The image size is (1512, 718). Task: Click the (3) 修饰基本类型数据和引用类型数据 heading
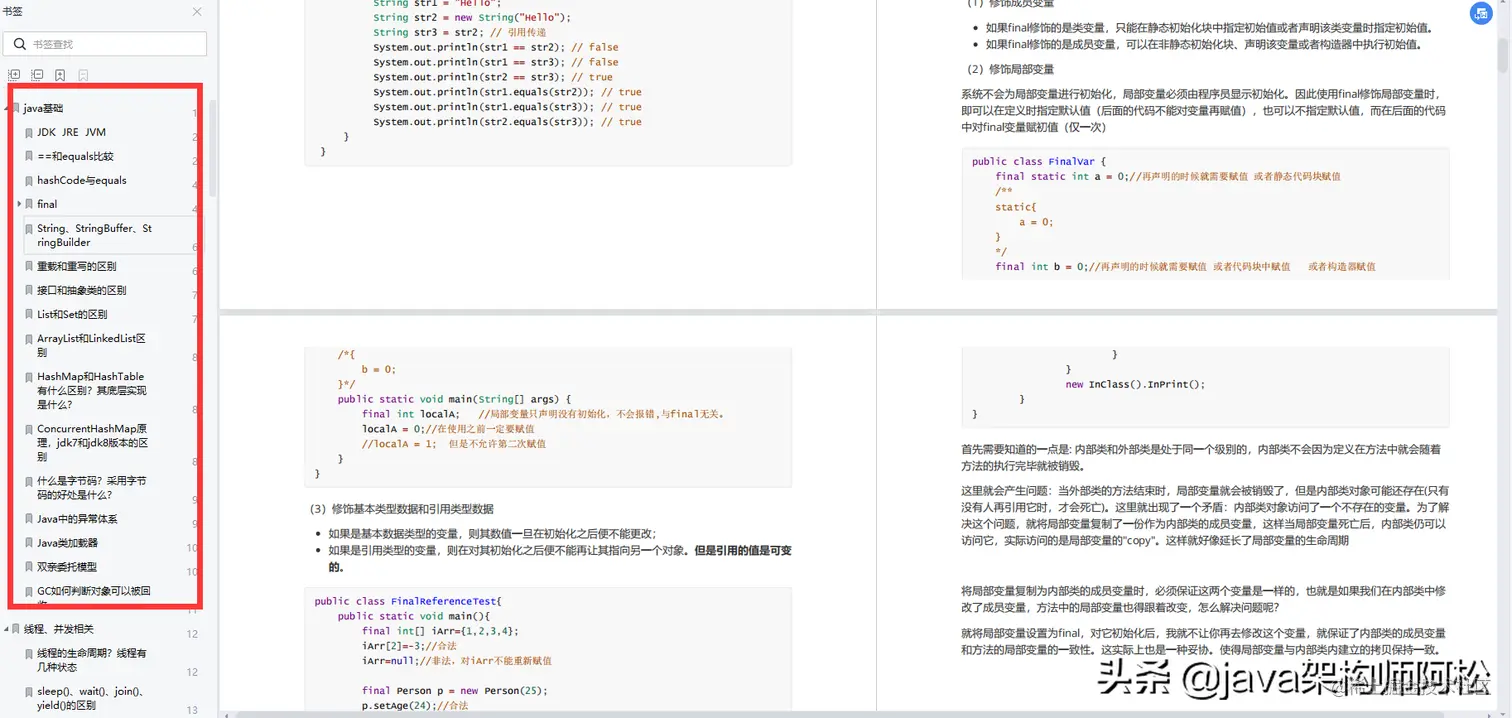[402, 509]
